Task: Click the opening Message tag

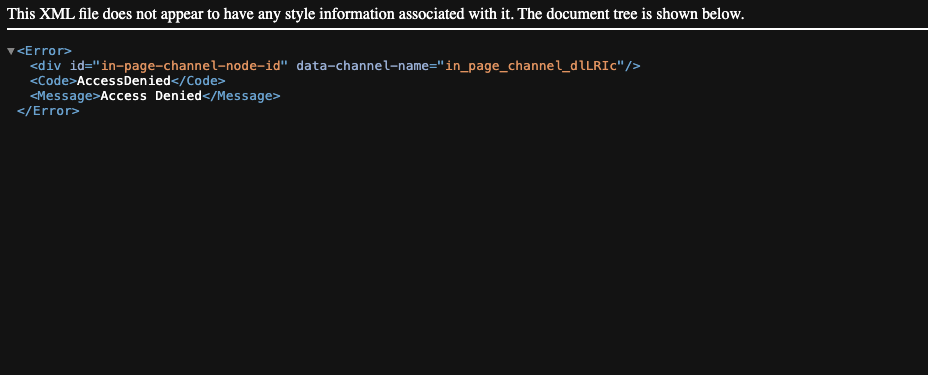Action: pyautogui.click(x=66, y=95)
